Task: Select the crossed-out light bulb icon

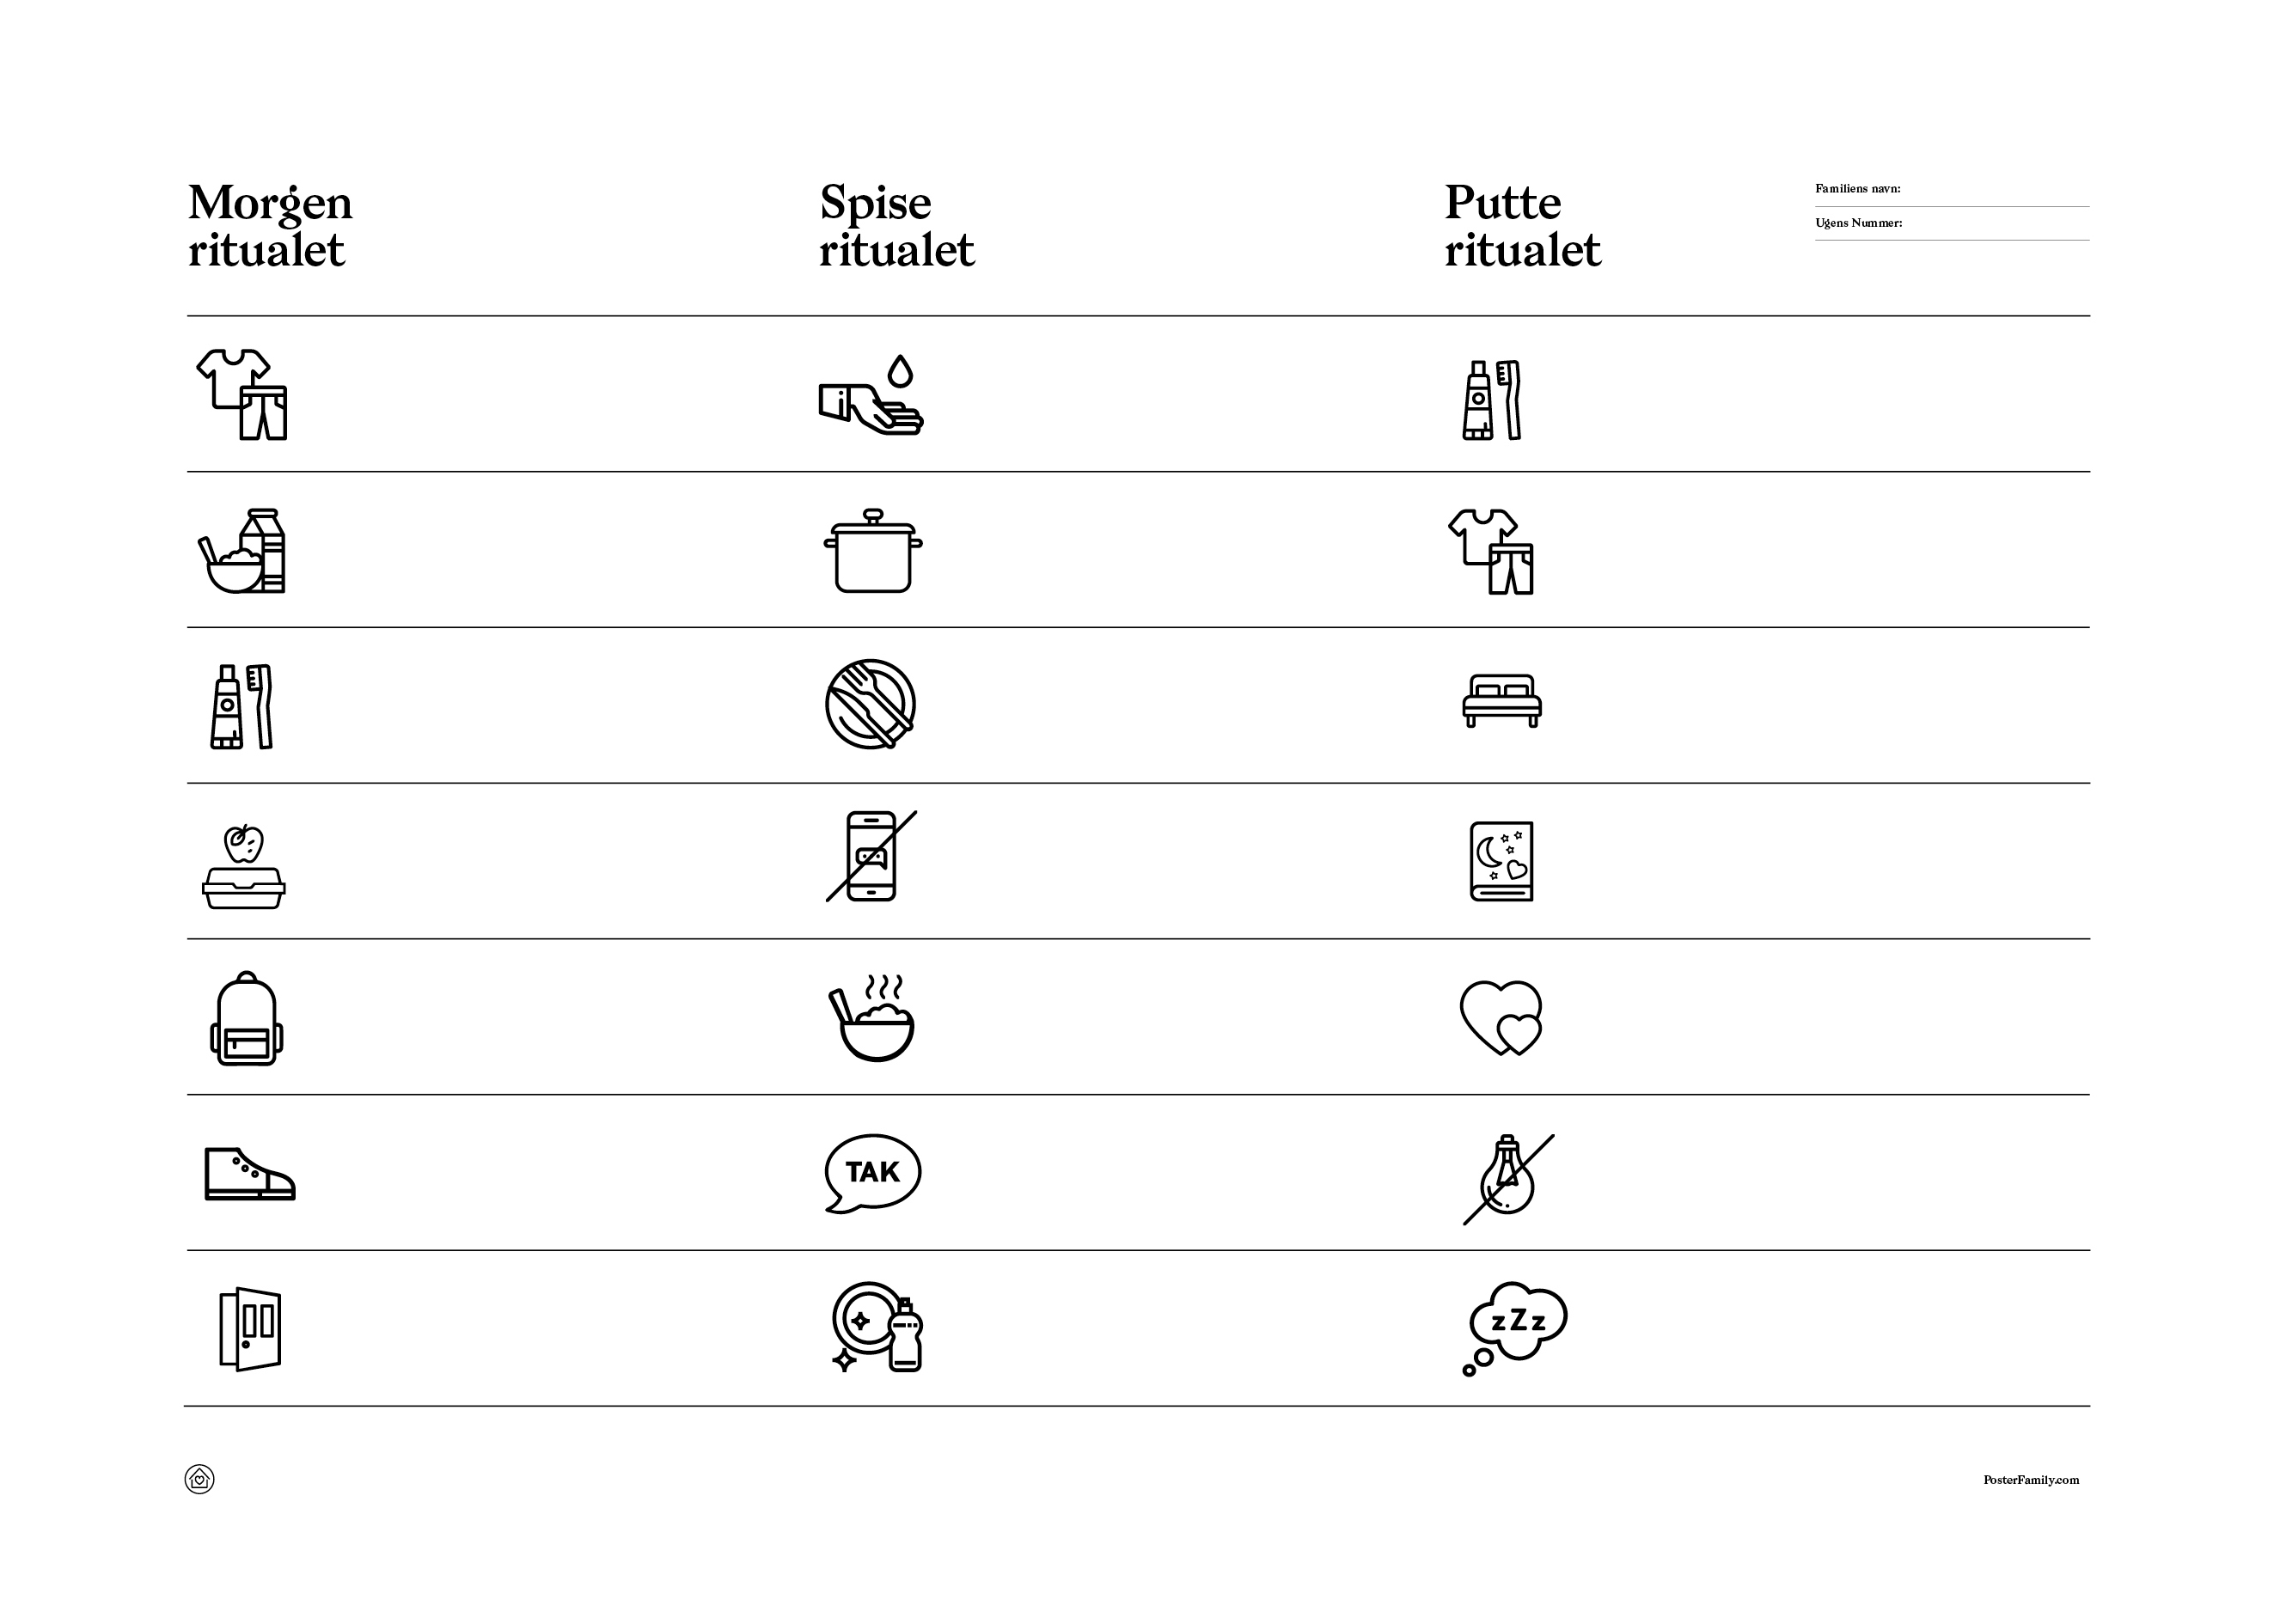Action: pyautogui.click(x=1508, y=1179)
